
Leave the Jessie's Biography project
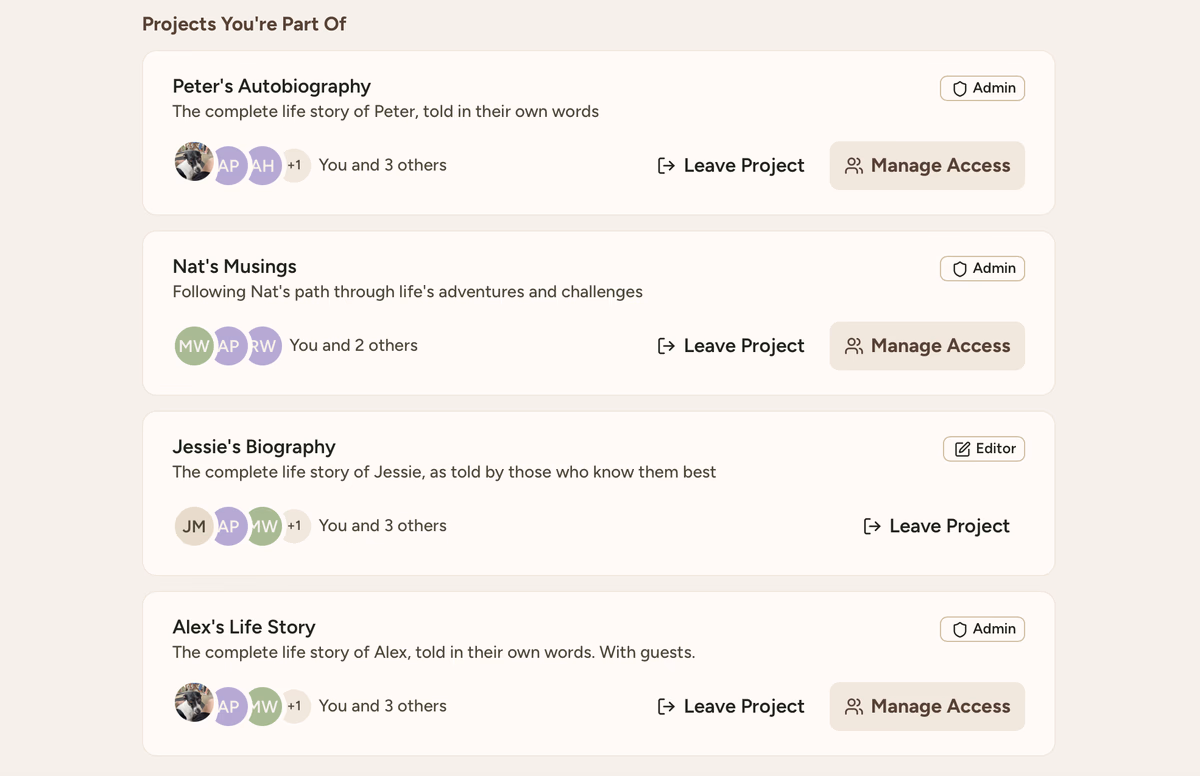936,526
